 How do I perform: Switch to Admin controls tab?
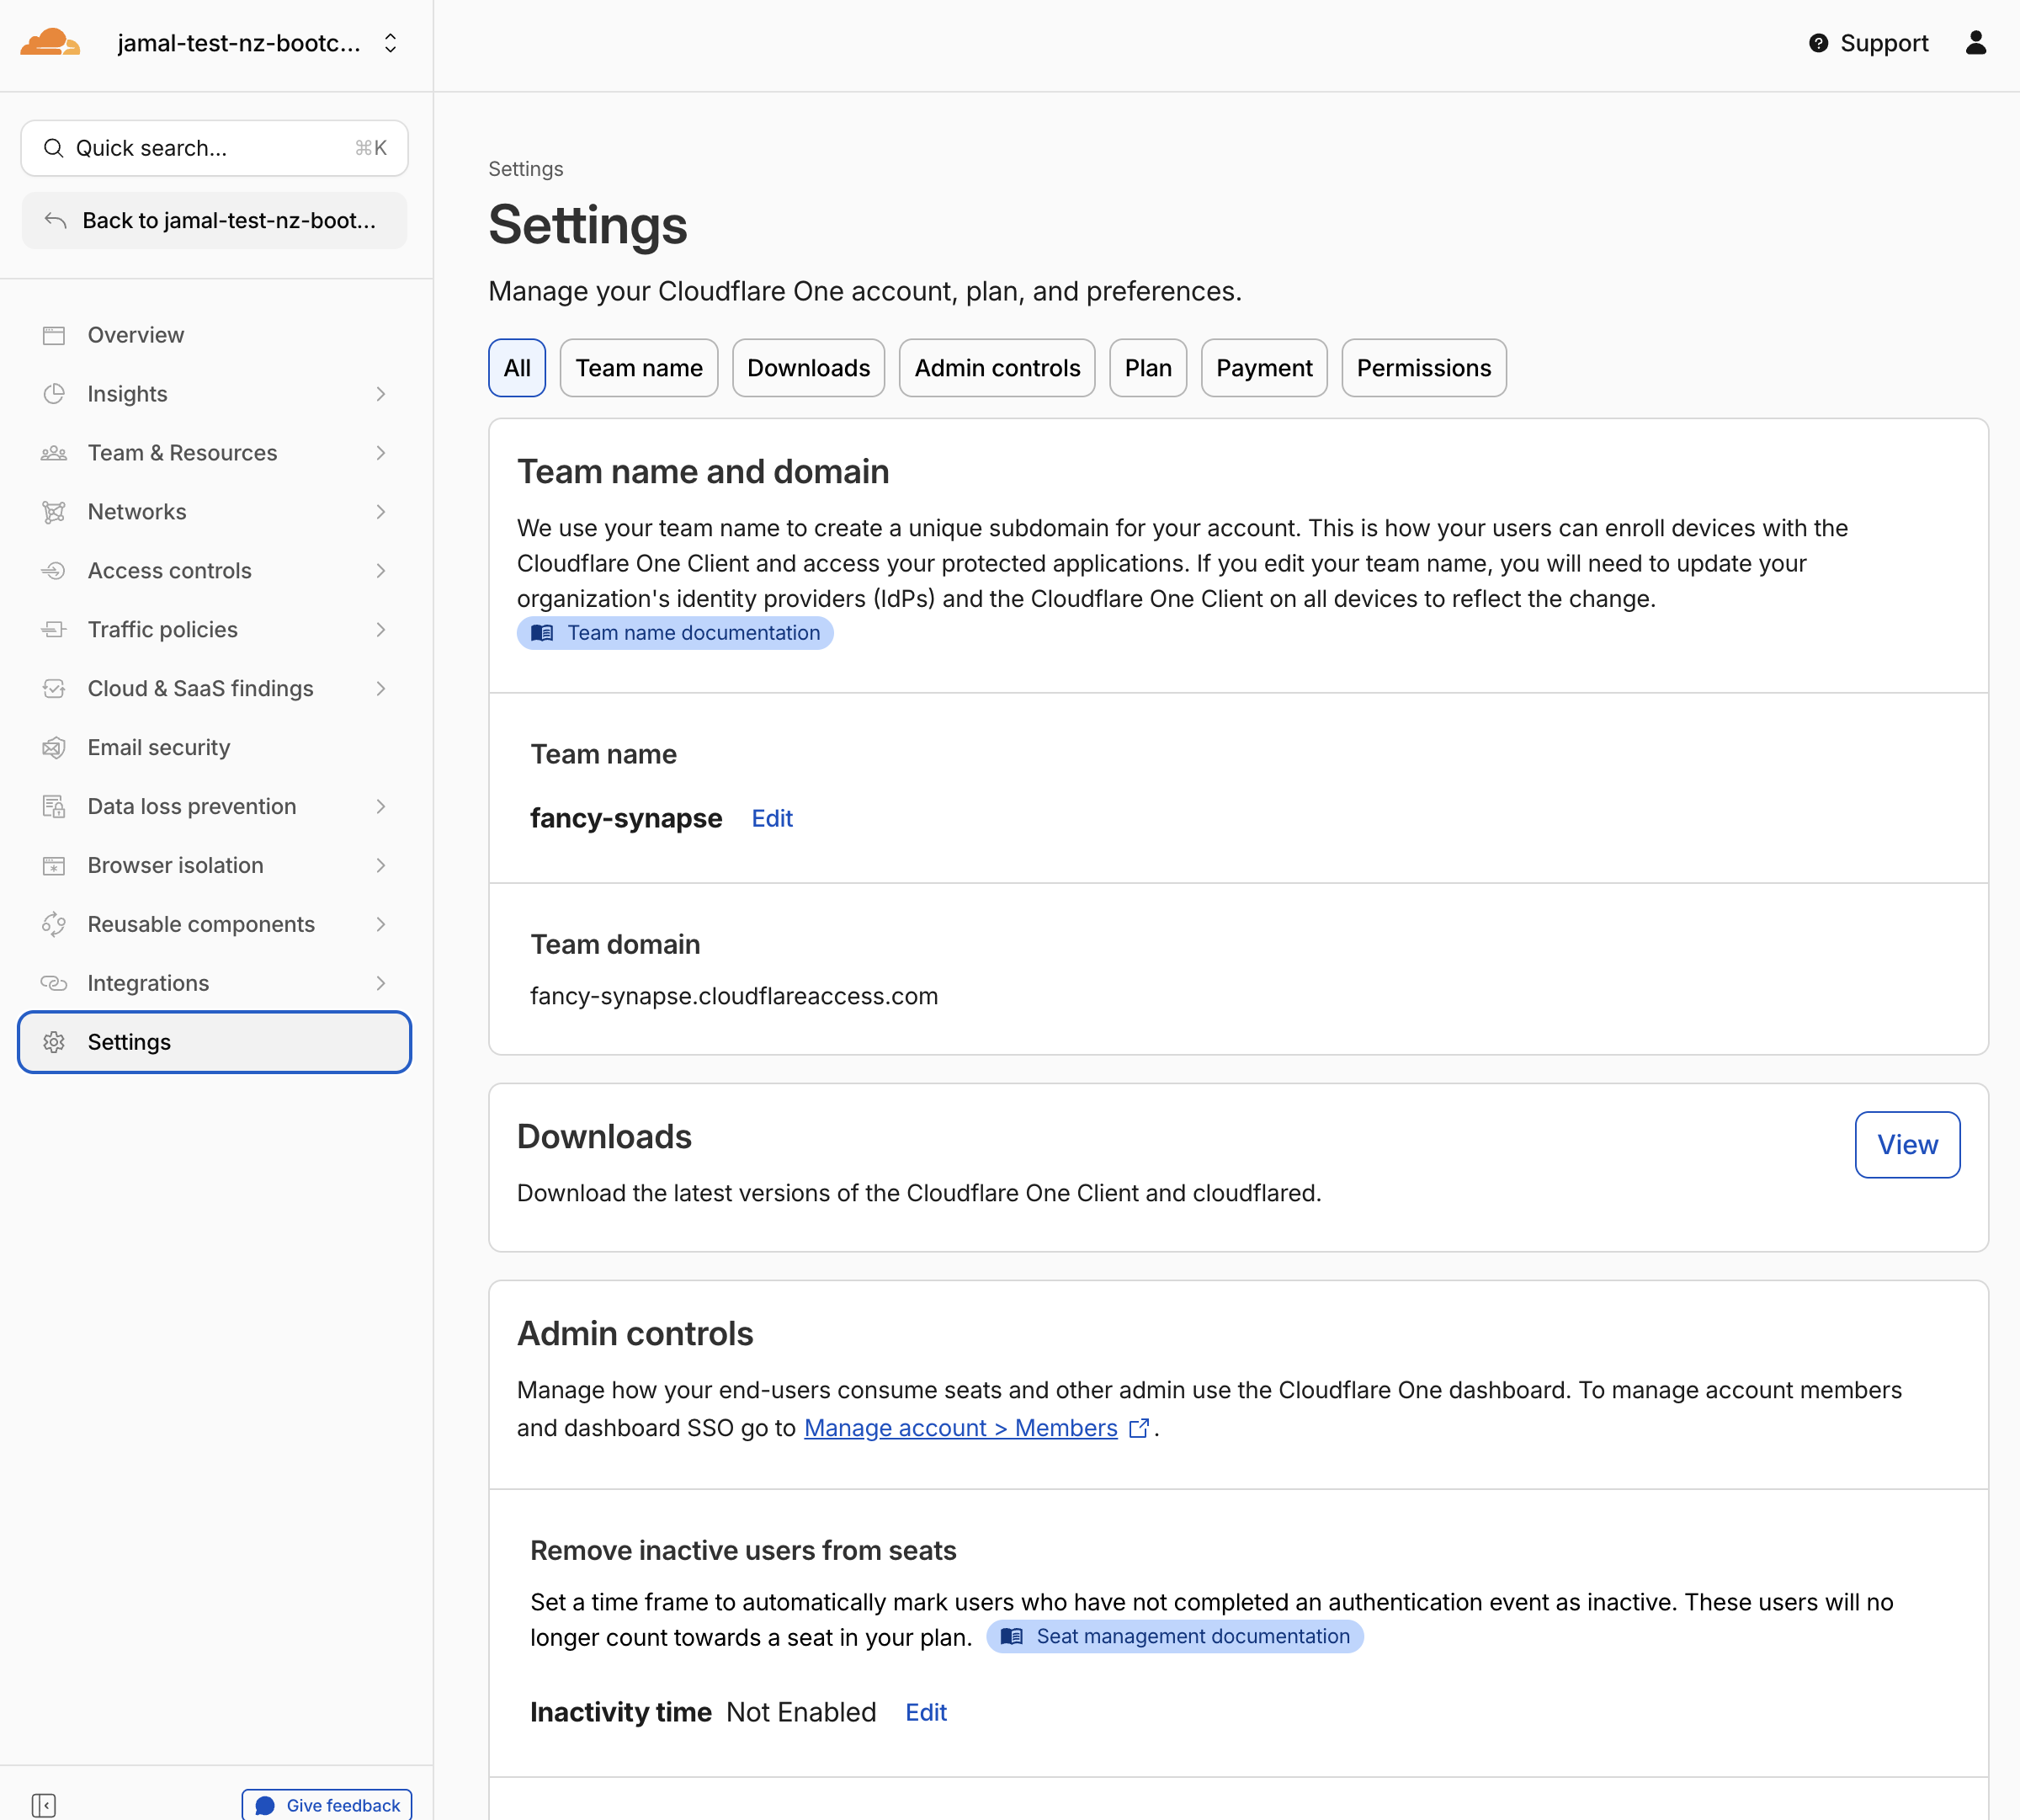click(997, 368)
